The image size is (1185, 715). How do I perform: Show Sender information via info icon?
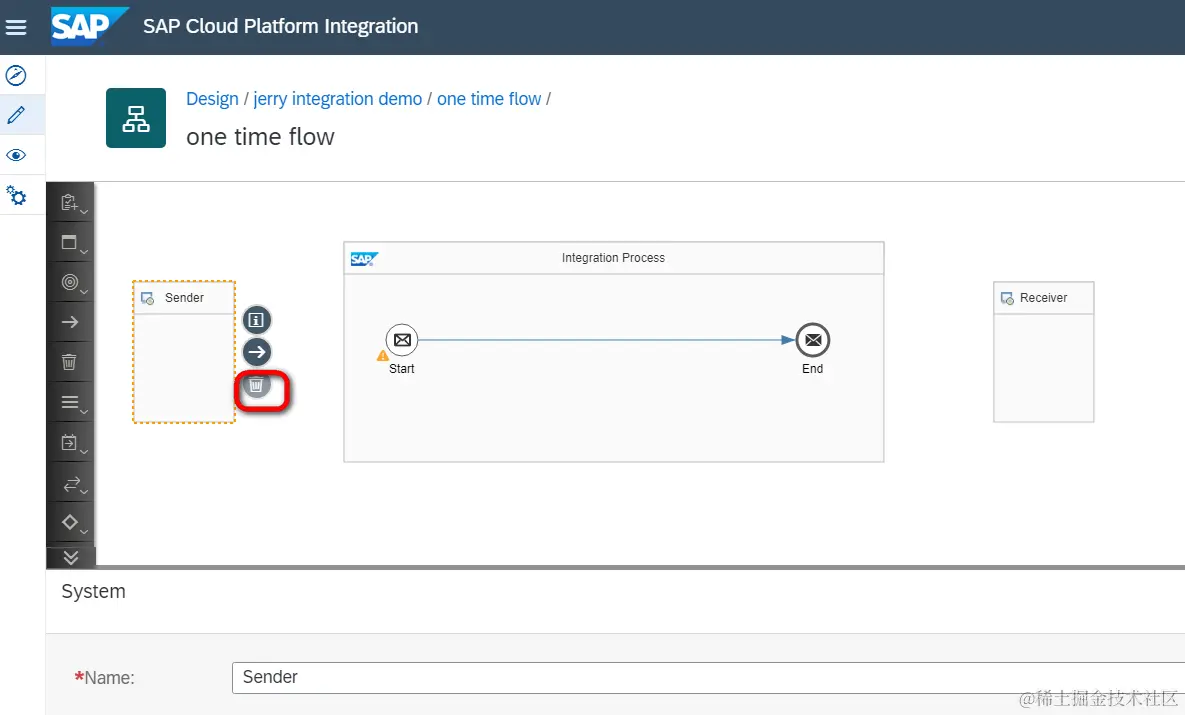point(257,320)
